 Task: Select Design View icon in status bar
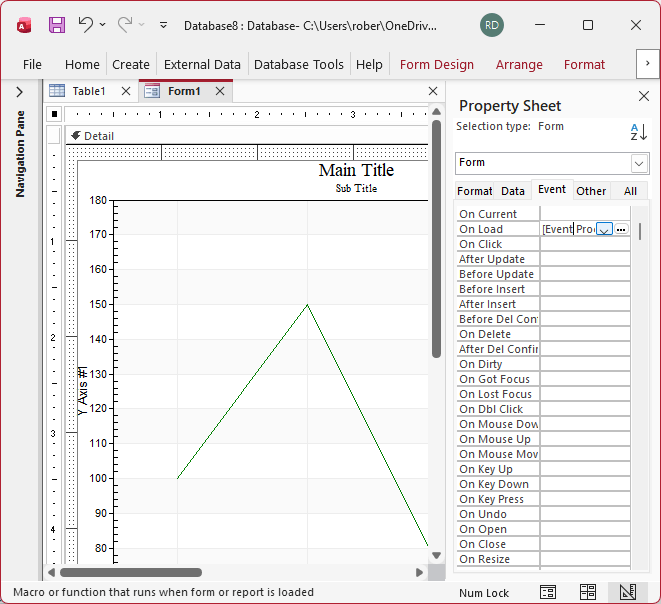[x=628, y=592]
